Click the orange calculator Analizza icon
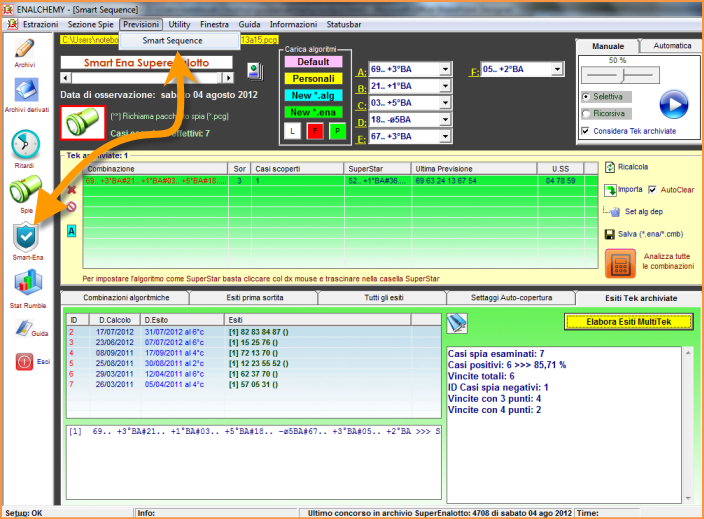This screenshot has height=519, width=704. tap(620, 264)
